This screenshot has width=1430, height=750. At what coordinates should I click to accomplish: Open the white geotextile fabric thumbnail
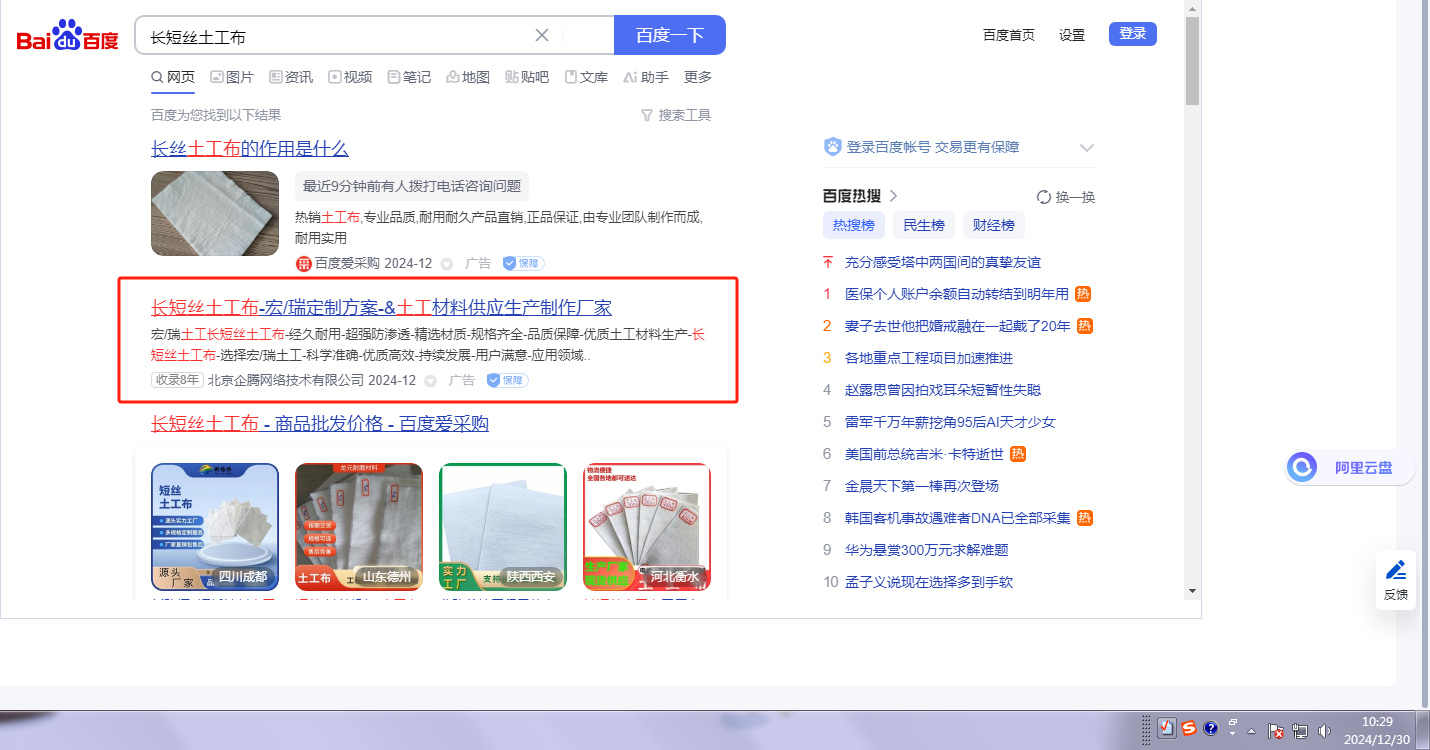coord(215,213)
